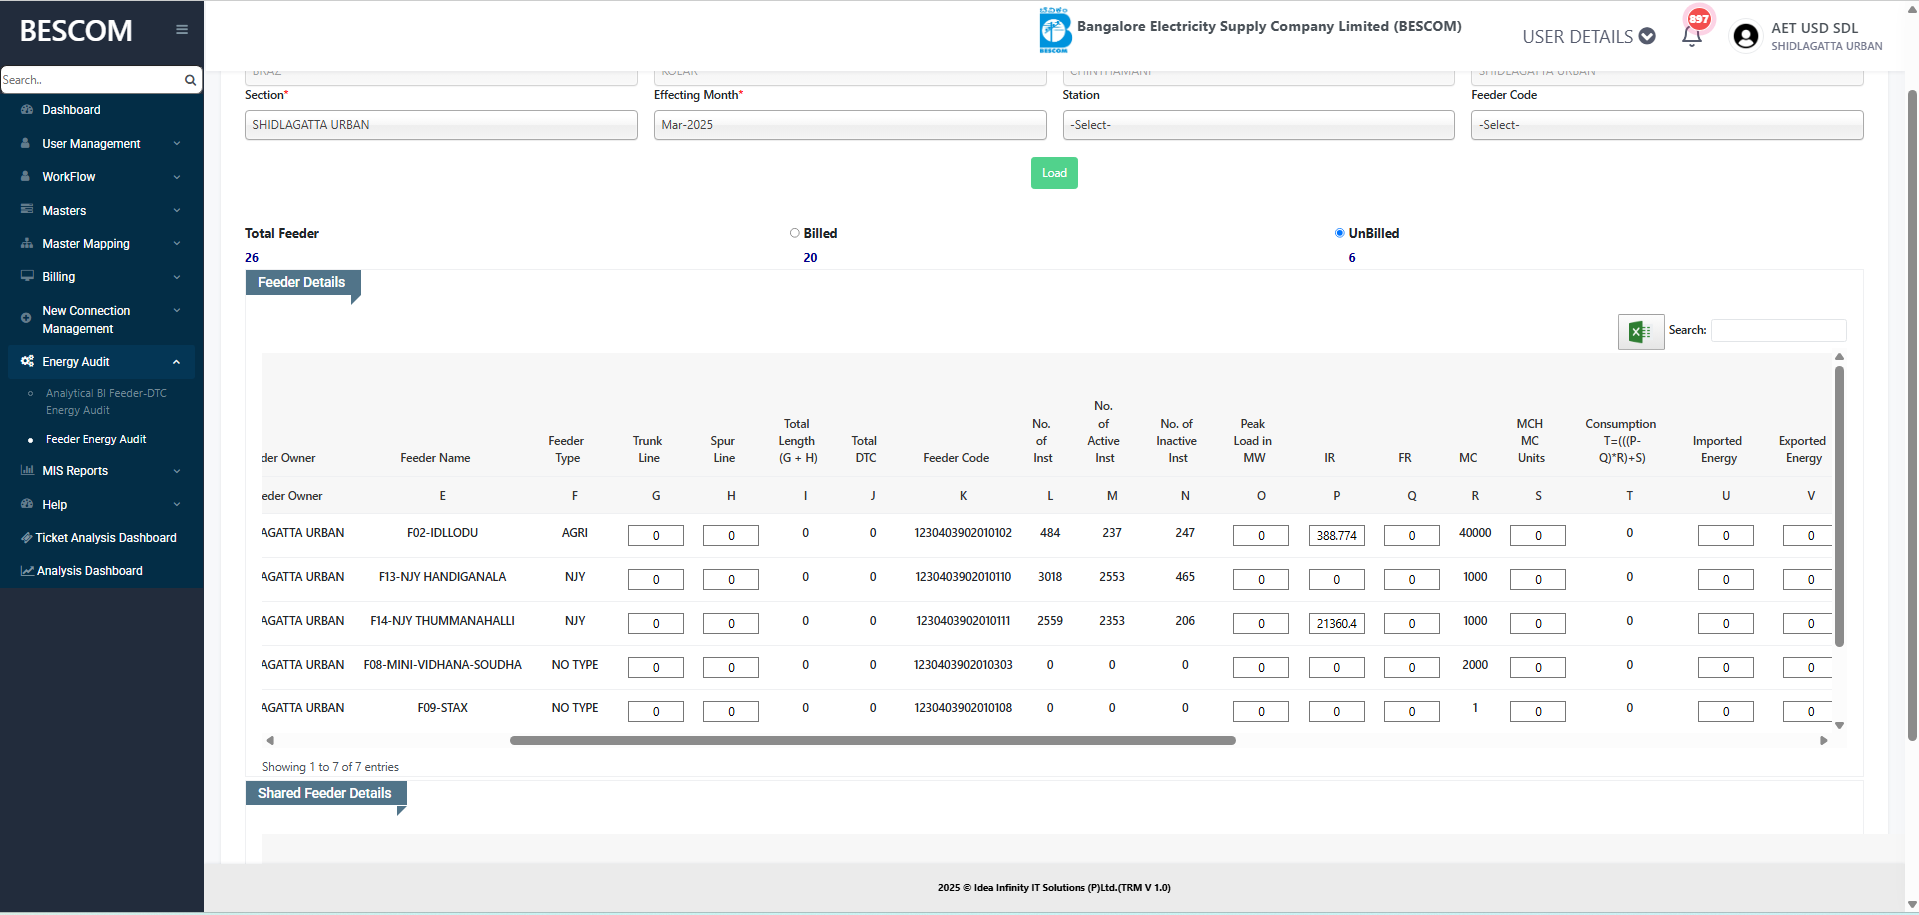Image resolution: width=1919 pixels, height=915 pixels.
Task: Click the table scroll up arrow
Action: tap(1839, 357)
